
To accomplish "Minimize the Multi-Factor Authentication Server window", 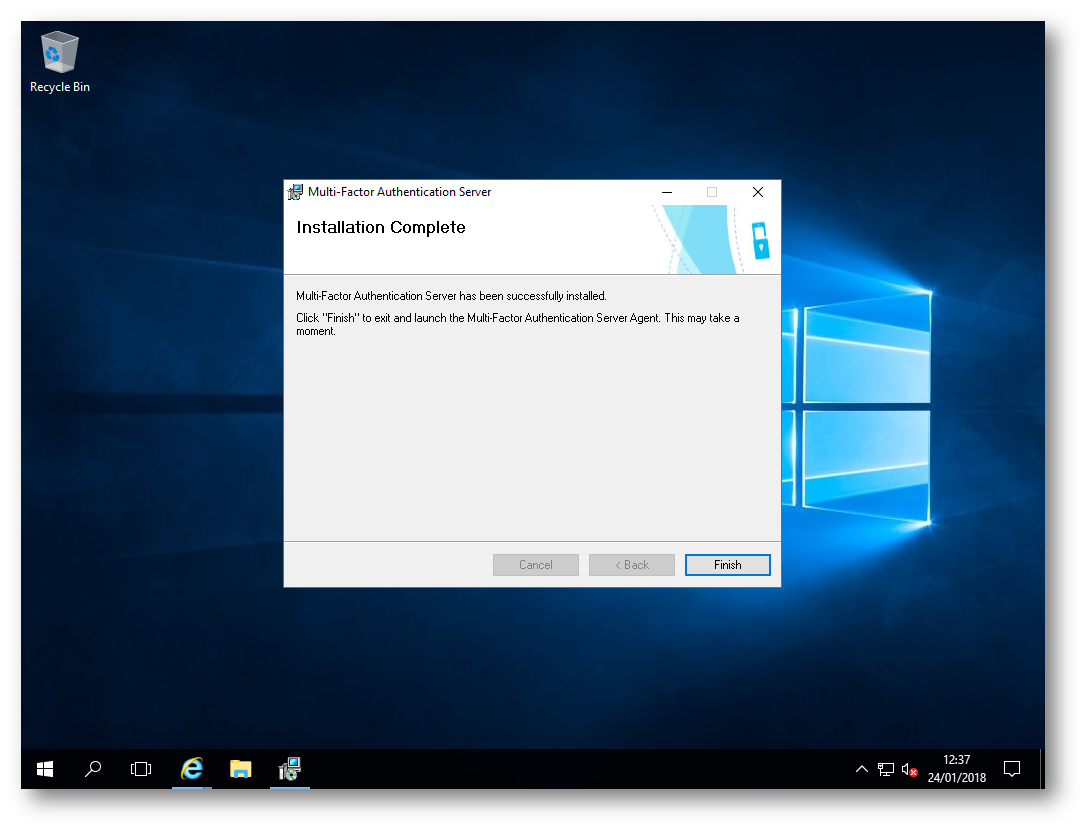I will pos(667,192).
